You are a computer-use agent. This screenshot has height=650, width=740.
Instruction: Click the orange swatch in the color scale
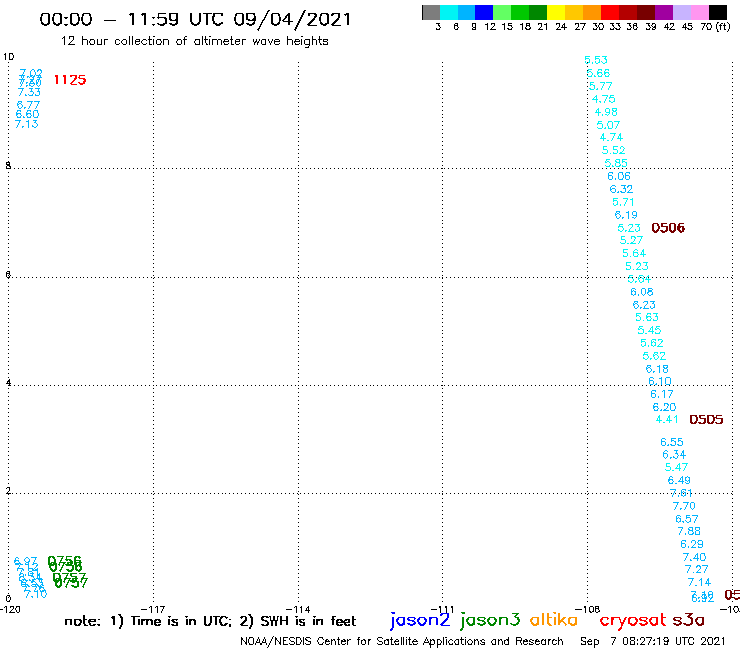pyautogui.click(x=592, y=12)
